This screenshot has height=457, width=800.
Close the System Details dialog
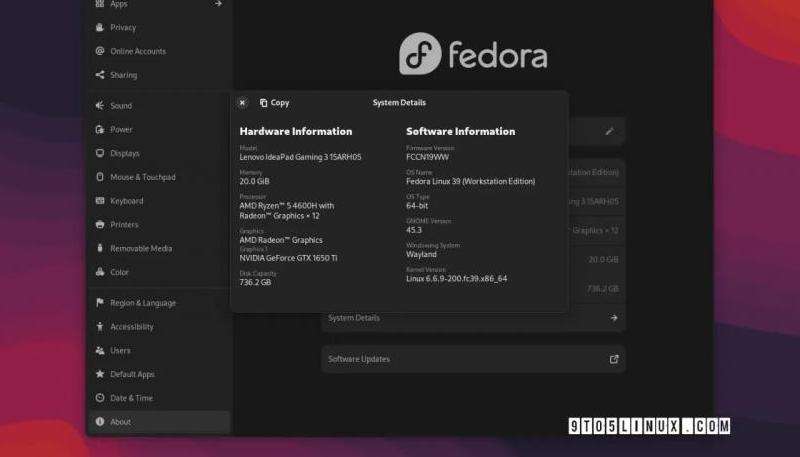(x=242, y=103)
